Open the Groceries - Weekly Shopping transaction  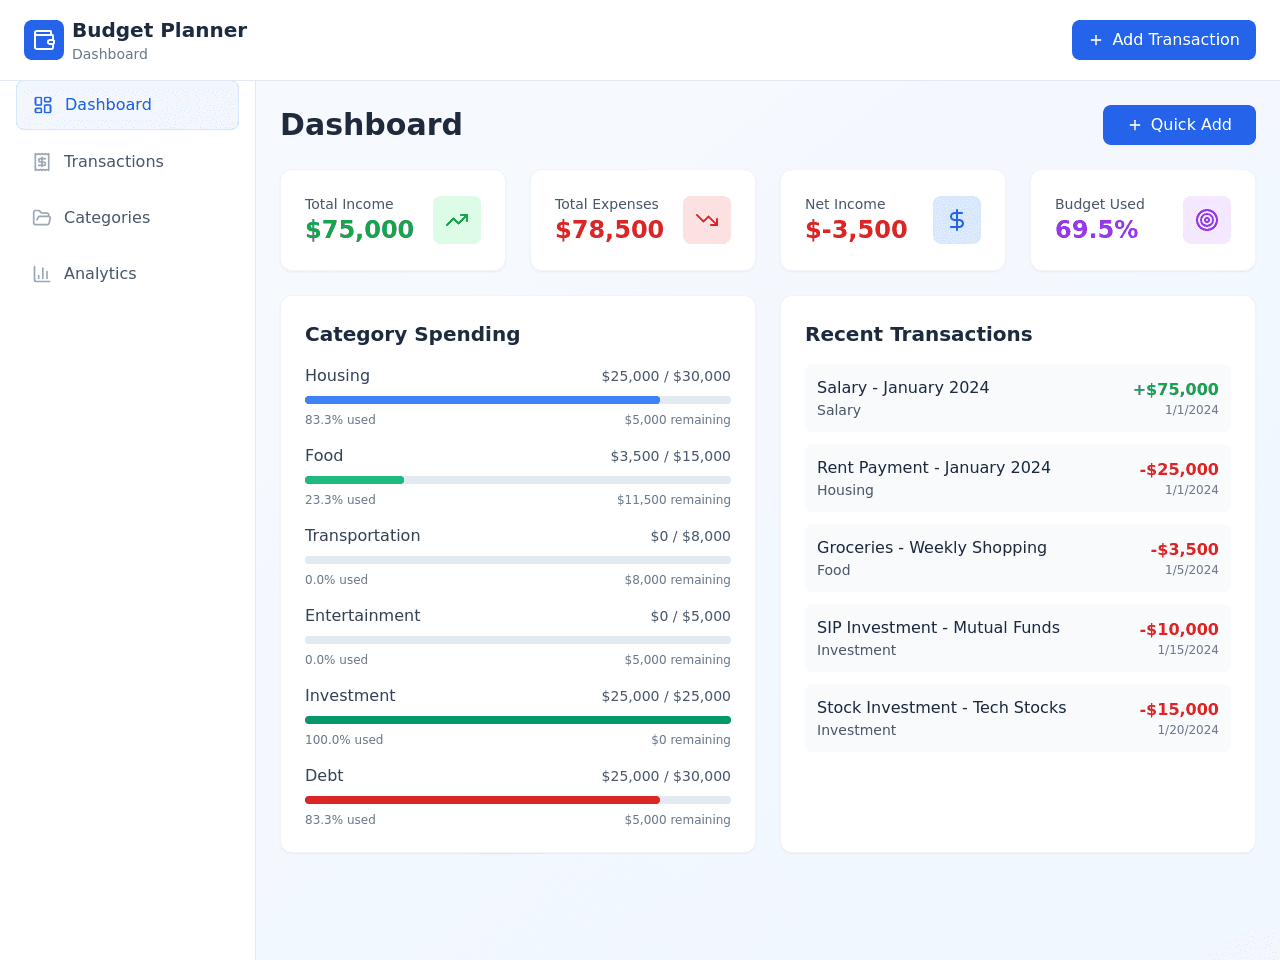coord(1018,558)
